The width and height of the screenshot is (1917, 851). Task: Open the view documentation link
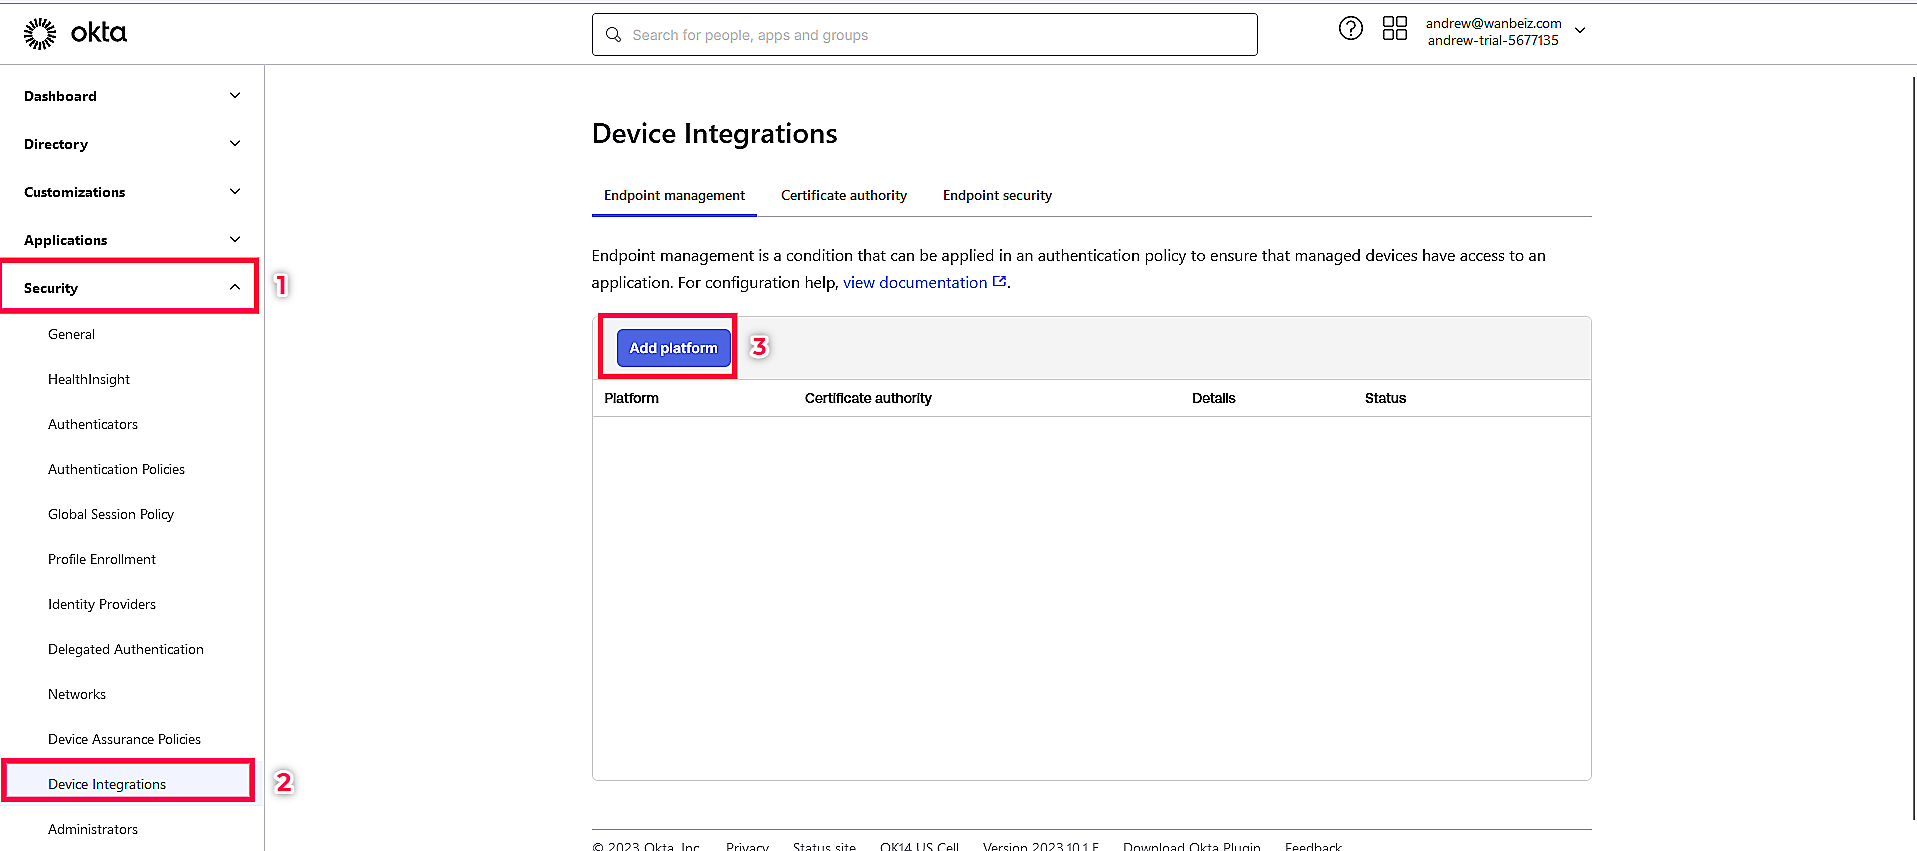[915, 283]
